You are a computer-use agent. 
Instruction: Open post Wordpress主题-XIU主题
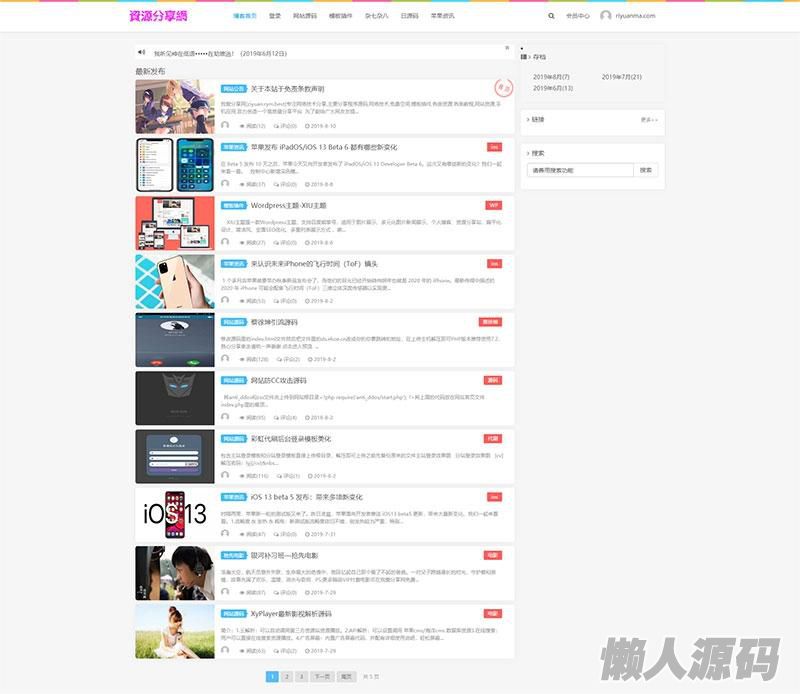[x=288, y=205]
